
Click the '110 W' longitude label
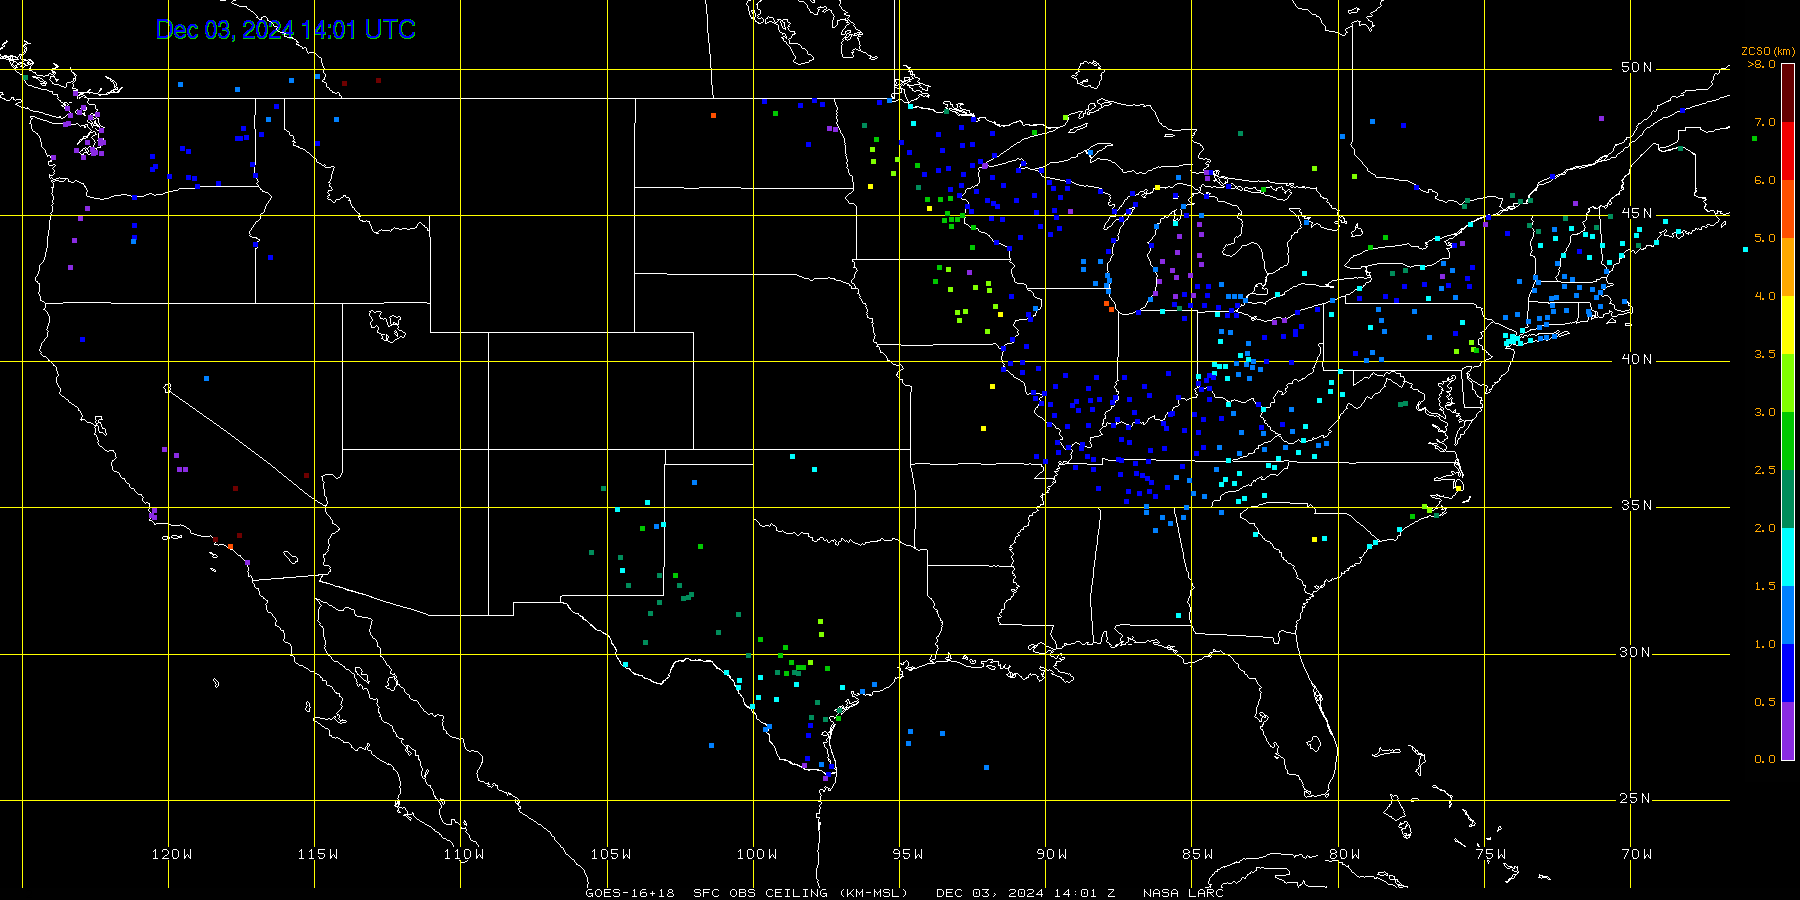click(x=464, y=854)
